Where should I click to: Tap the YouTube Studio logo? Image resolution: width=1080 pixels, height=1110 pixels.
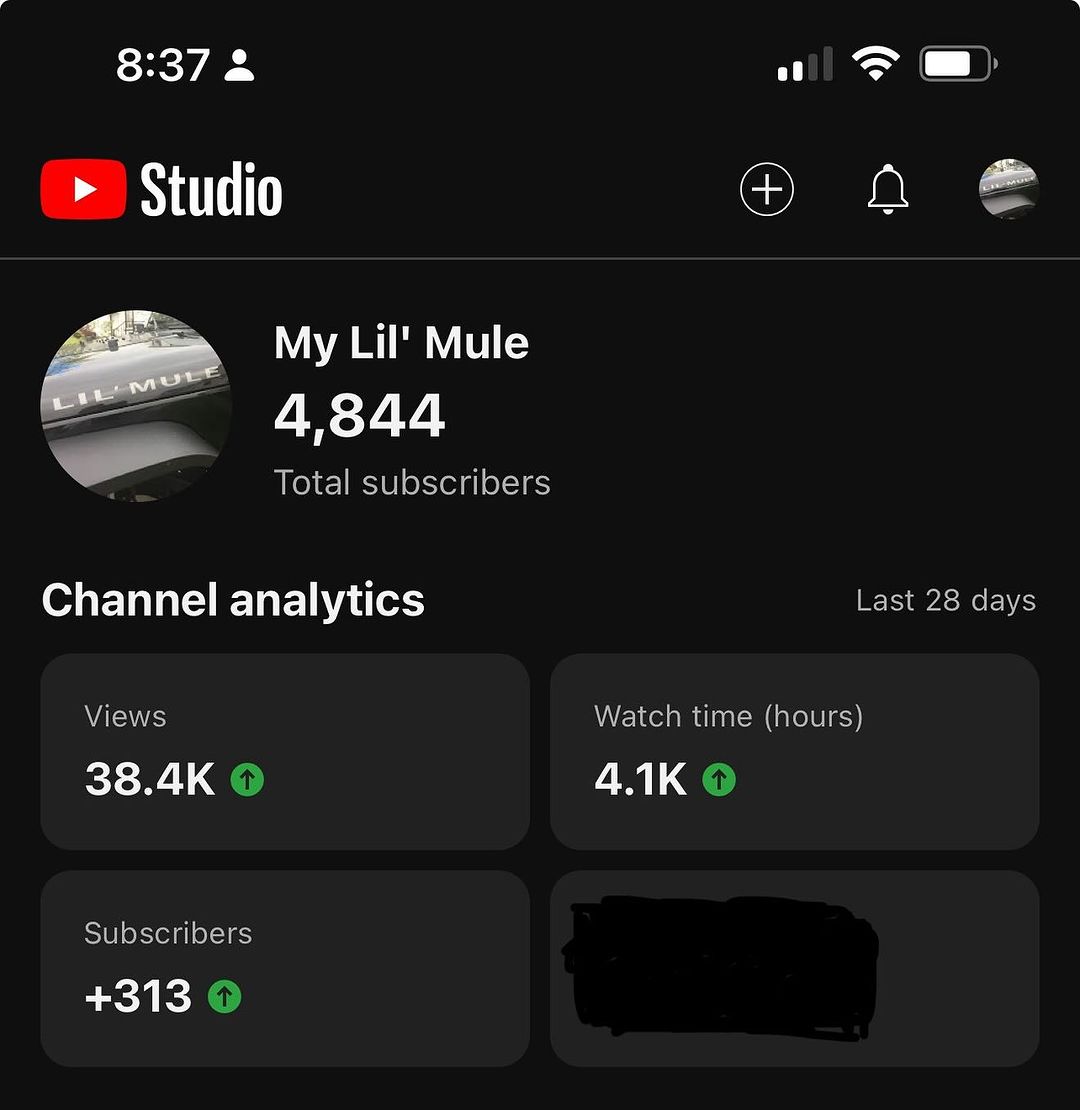coord(162,189)
